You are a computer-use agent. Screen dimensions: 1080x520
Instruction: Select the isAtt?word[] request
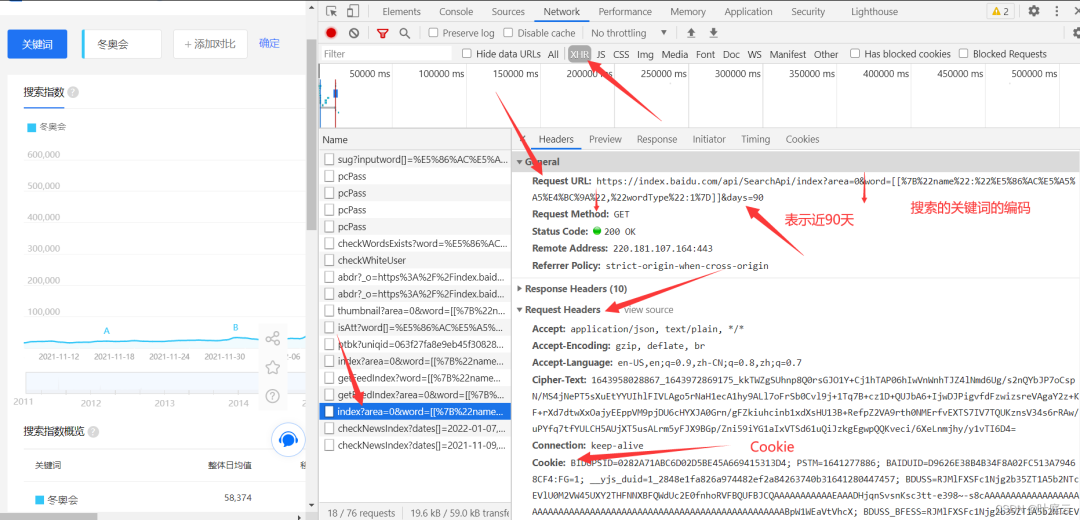pyautogui.click(x=415, y=327)
